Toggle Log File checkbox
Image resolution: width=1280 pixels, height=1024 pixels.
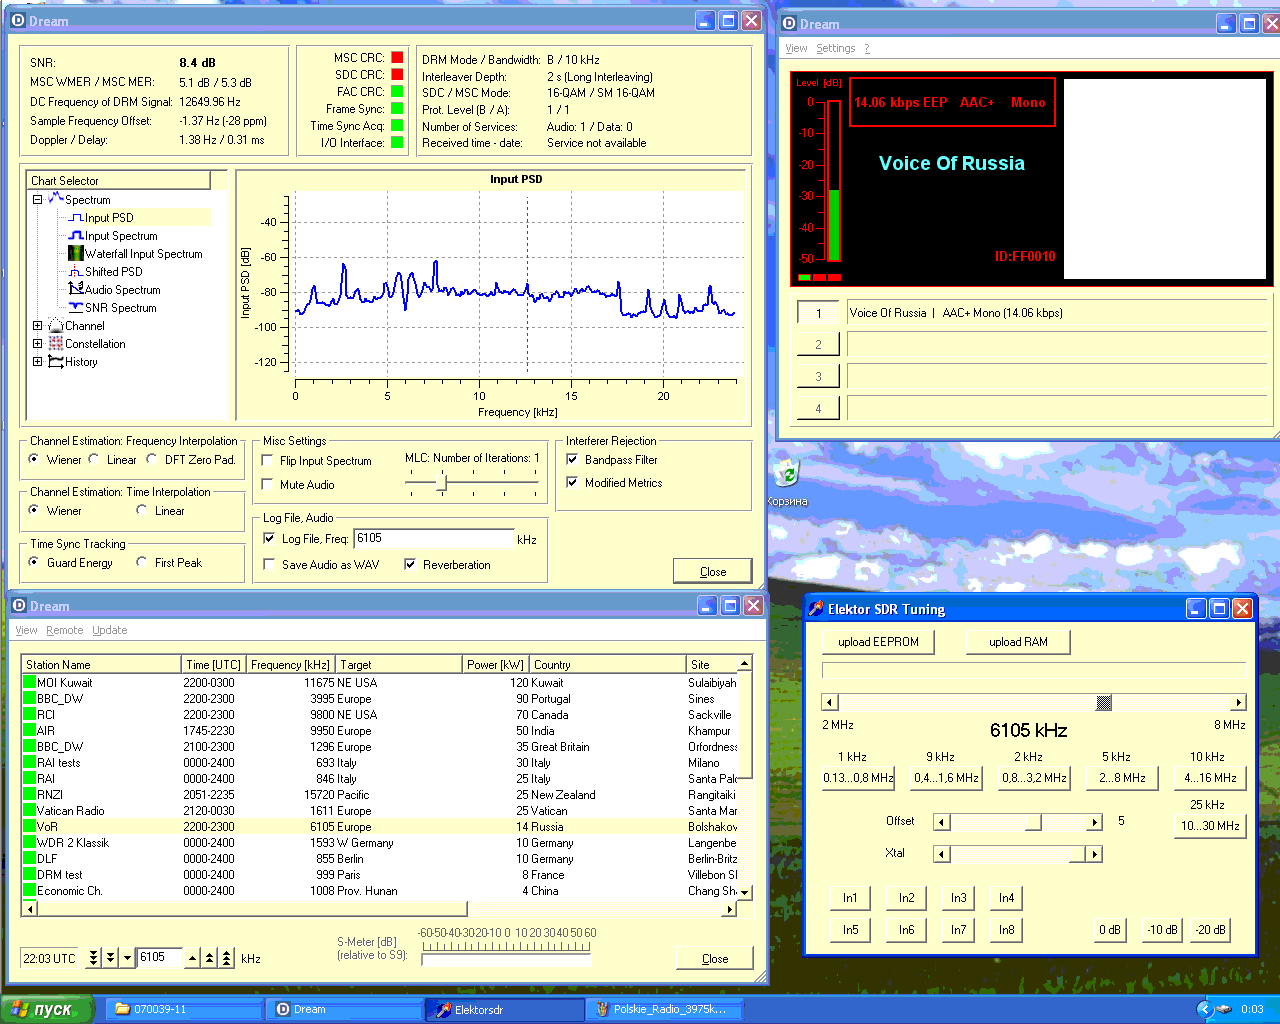269,538
